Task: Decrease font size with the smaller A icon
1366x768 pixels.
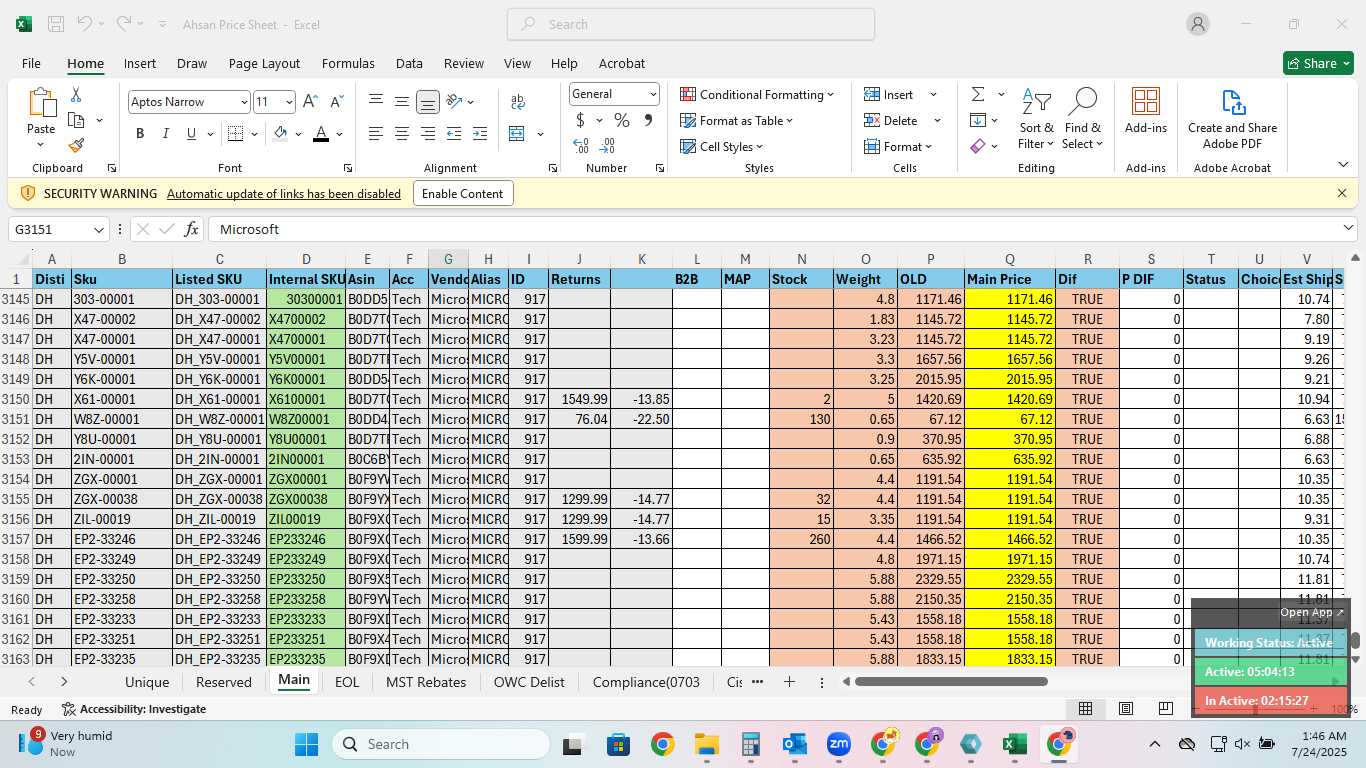Action: 336,102
